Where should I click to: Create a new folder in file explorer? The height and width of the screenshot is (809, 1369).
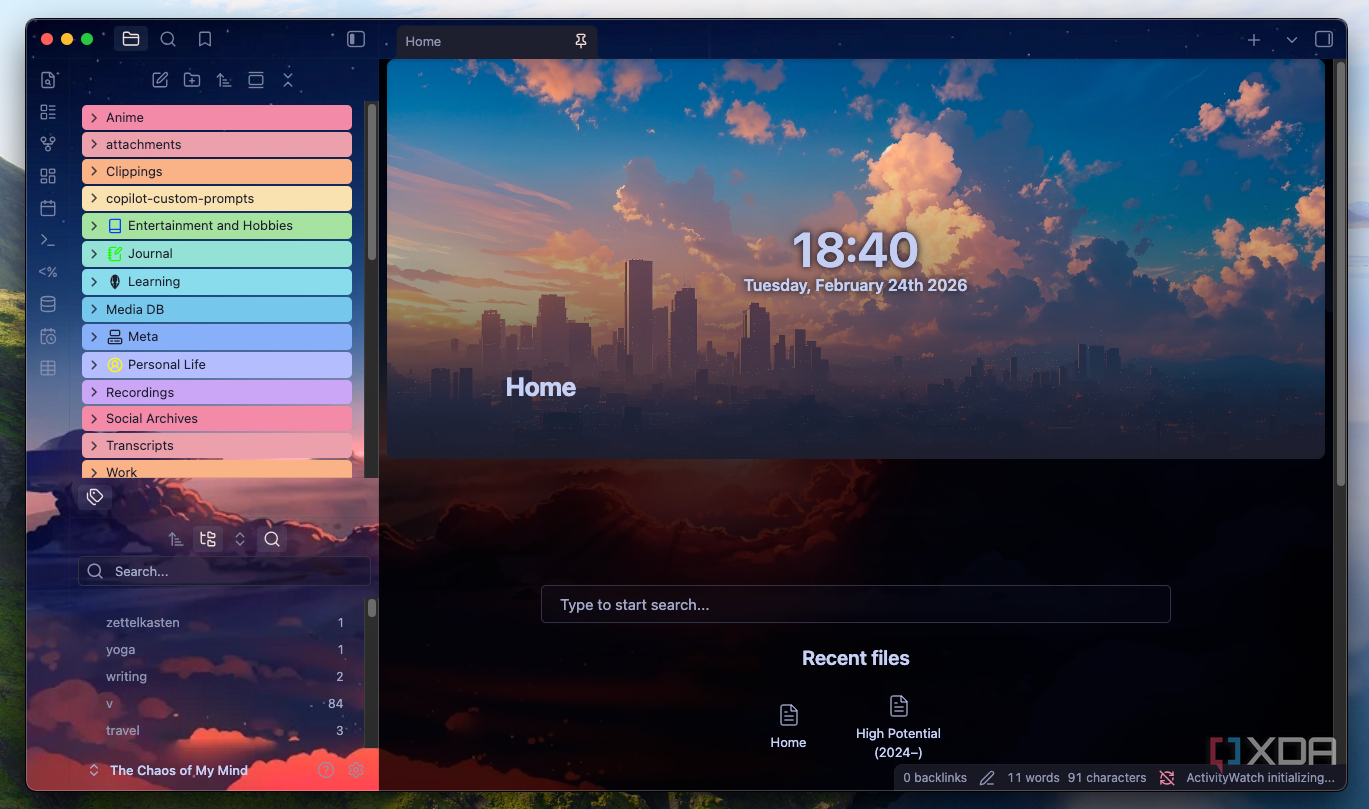click(x=192, y=80)
